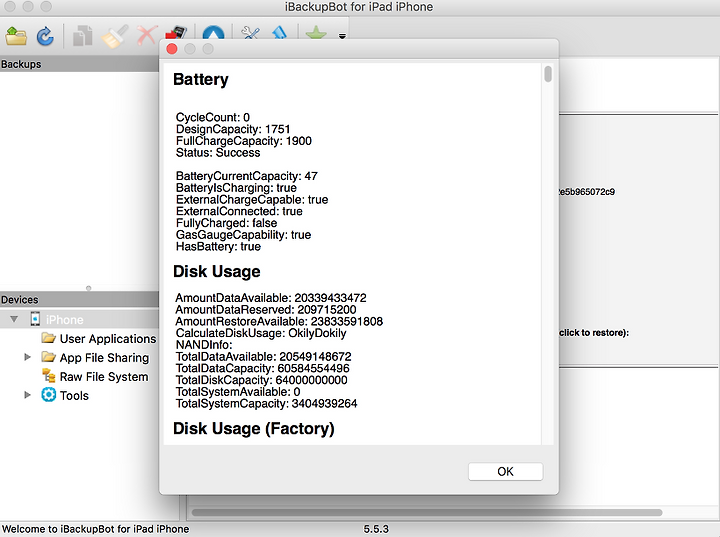Image resolution: width=720 pixels, height=537 pixels.
Task: Click the App File Sharing folder icon
Action: click(48, 357)
